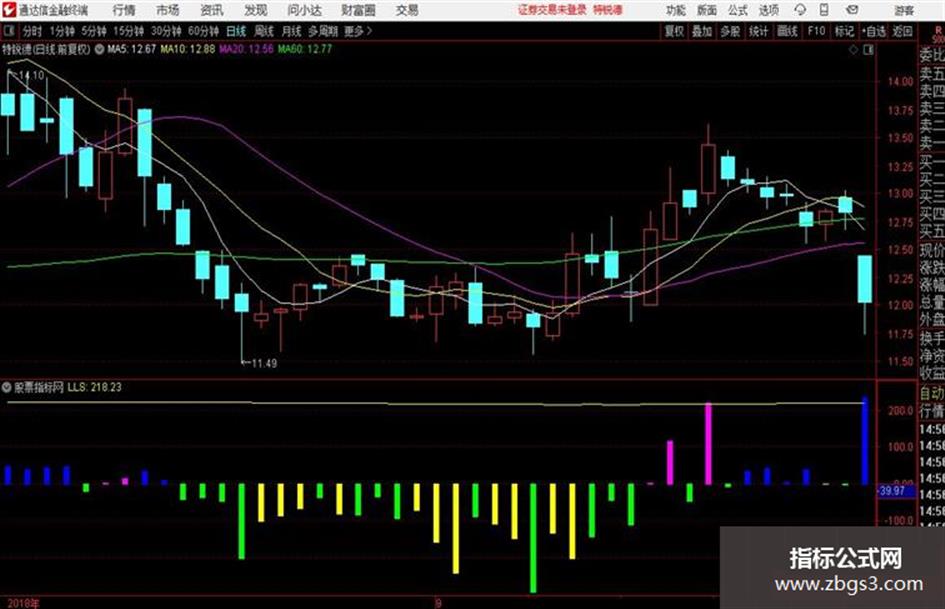Click the MA60: 12.77 indicator label
Viewport: 945px width, 609px height.
point(304,49)
